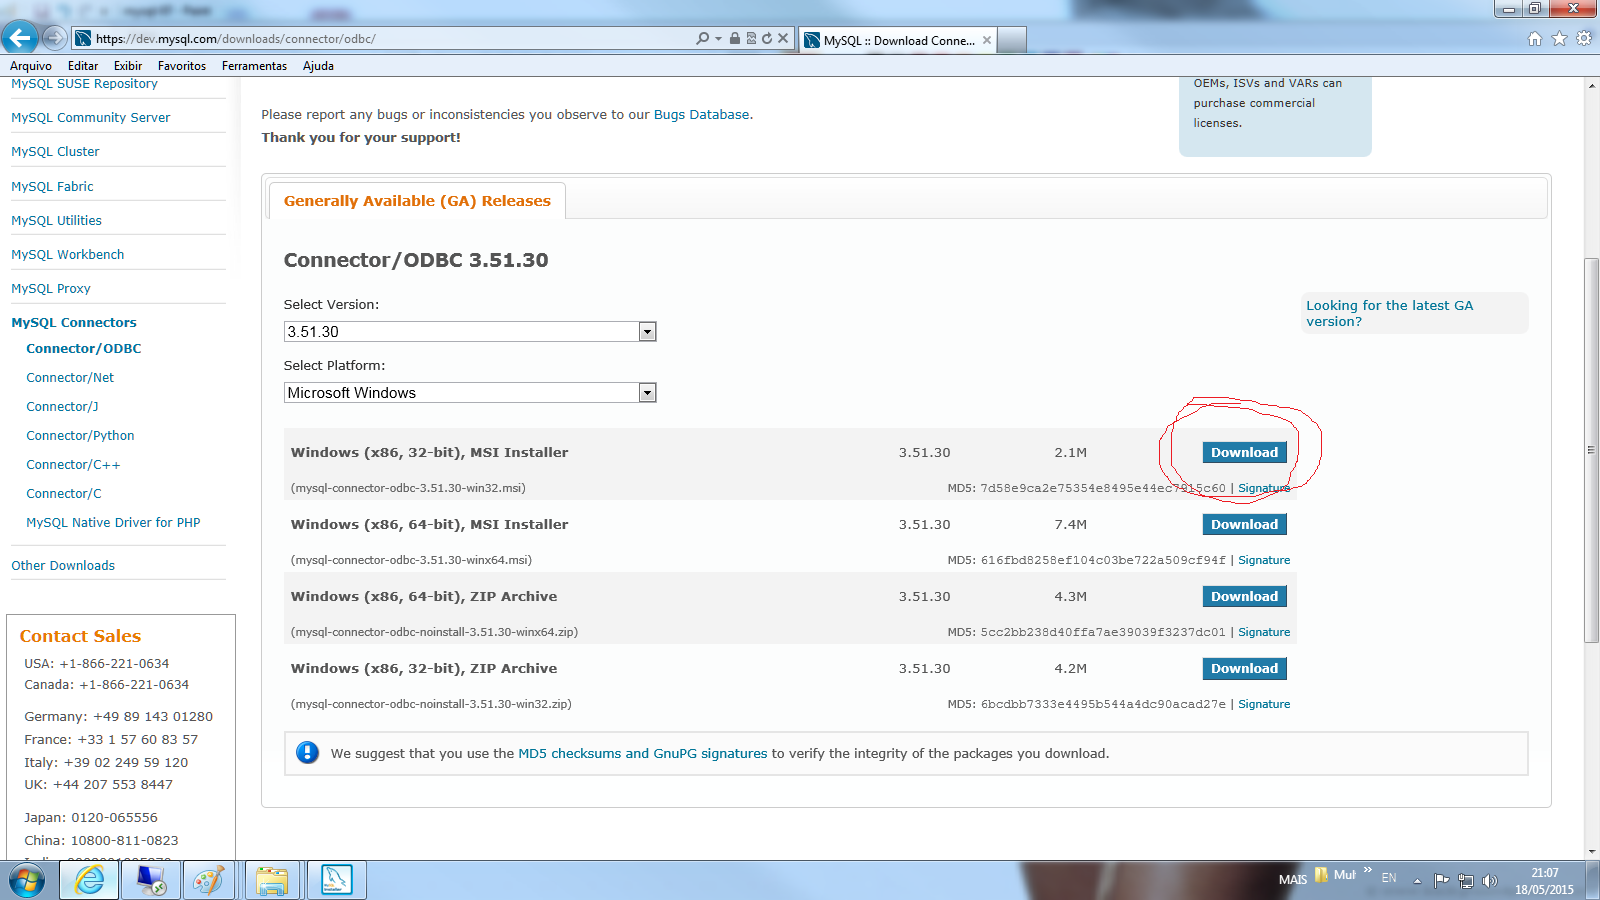1600x900 pixels.
Task: Open MySQL Cluster sidebar link
Action: (x=55, y=152)
